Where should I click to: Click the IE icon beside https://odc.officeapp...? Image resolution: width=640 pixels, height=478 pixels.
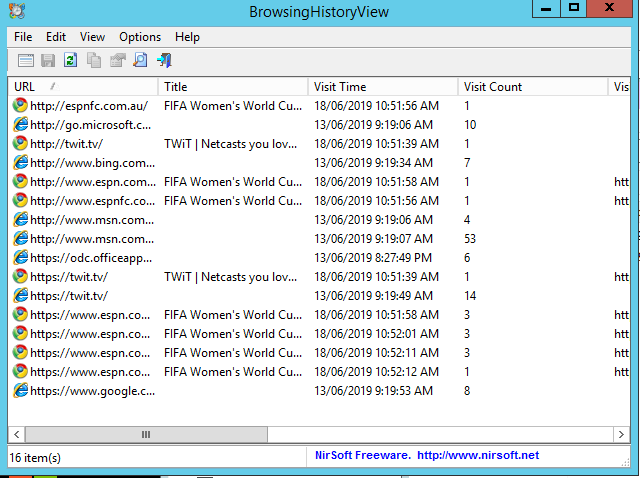click(20, 258)
